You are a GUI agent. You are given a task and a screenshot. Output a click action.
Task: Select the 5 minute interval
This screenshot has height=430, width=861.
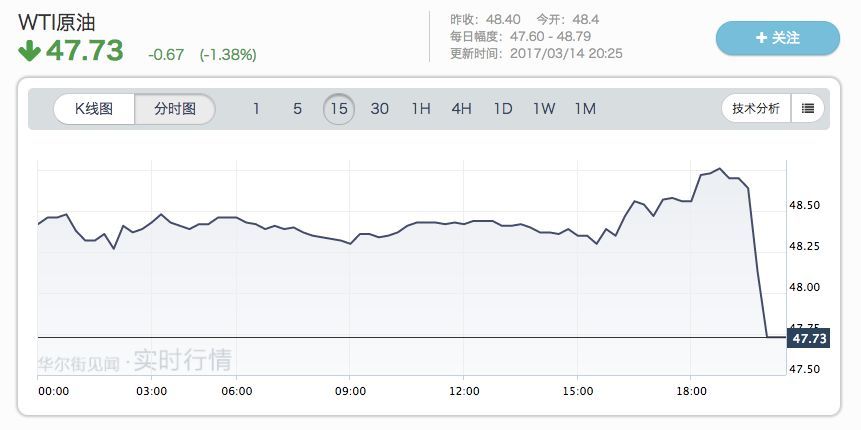click(297, 109)
